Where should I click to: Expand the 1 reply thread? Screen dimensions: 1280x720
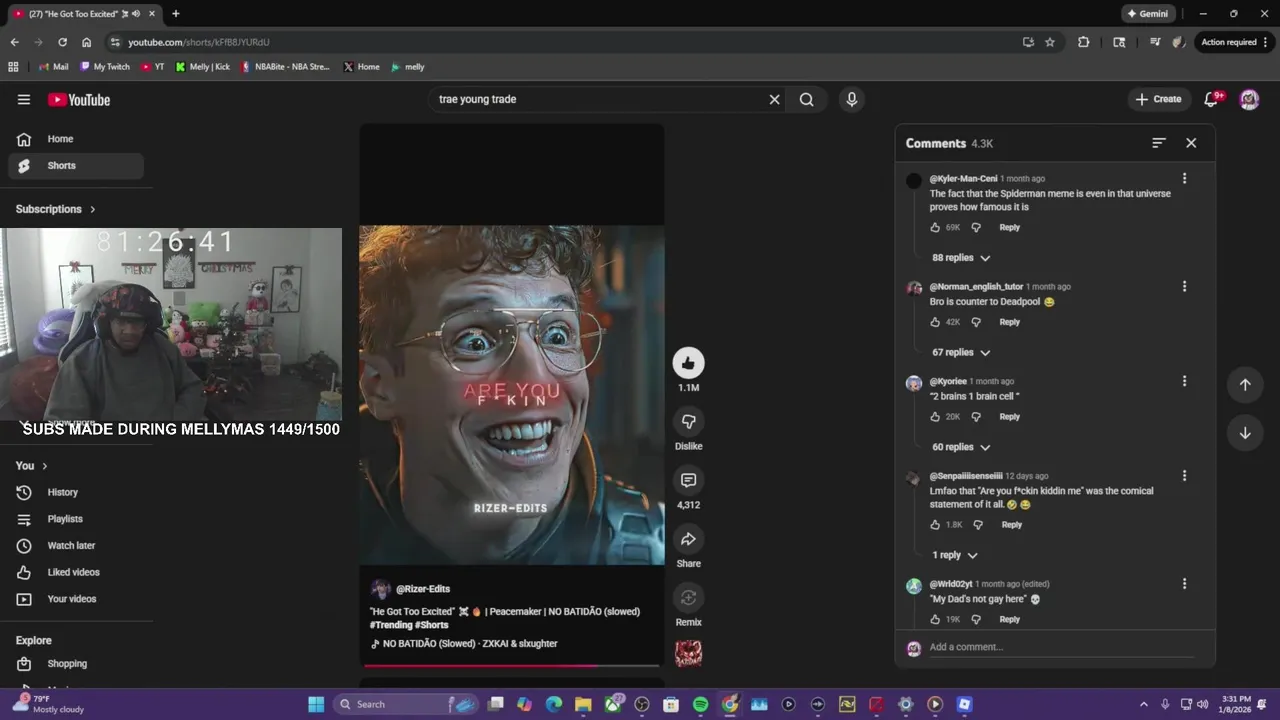pyautogui.click(x=954, y=555)
